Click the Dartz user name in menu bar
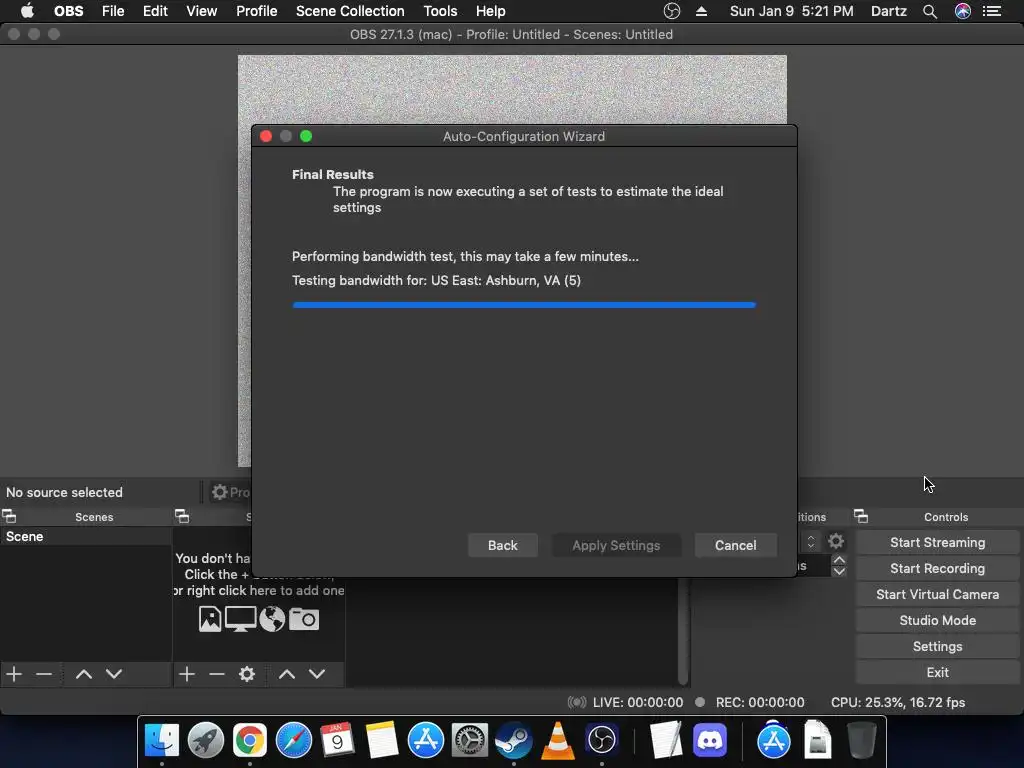 point(889,11)
